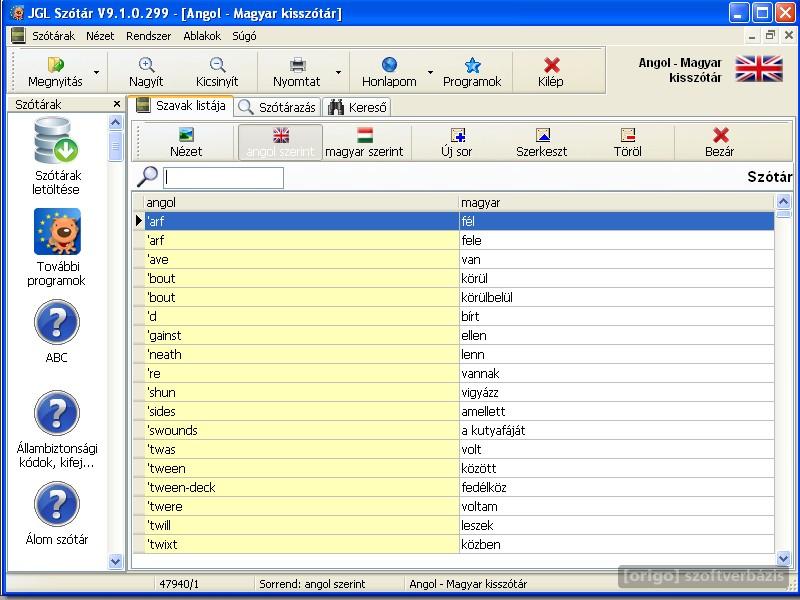Image resolution: width=800 pixels, height=600 pixels.
Task: Open the Rendszer menu
Action: pos(148,36)
